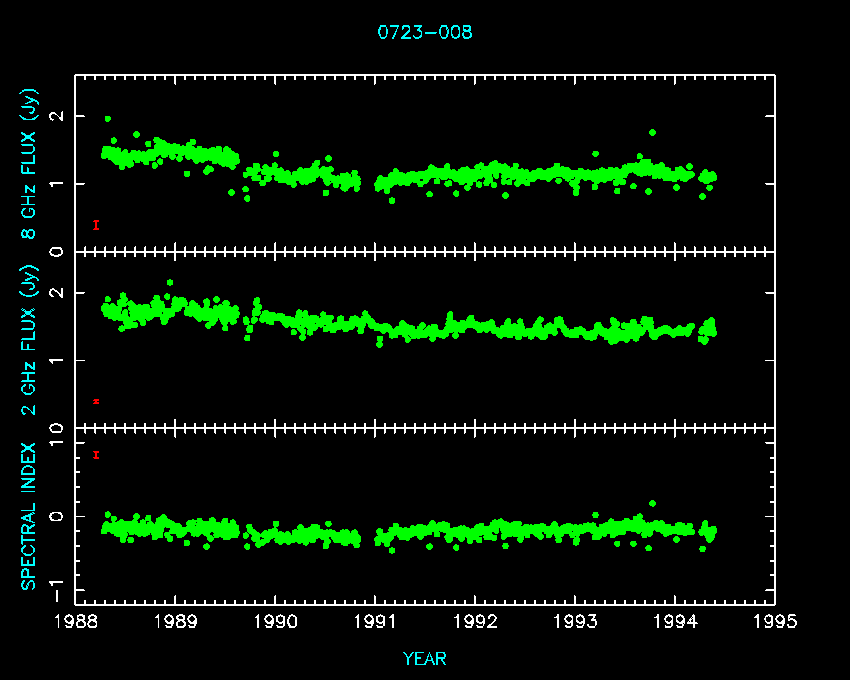
Task: Click the plot title 0723-008
Action: (x=424, y=32)
